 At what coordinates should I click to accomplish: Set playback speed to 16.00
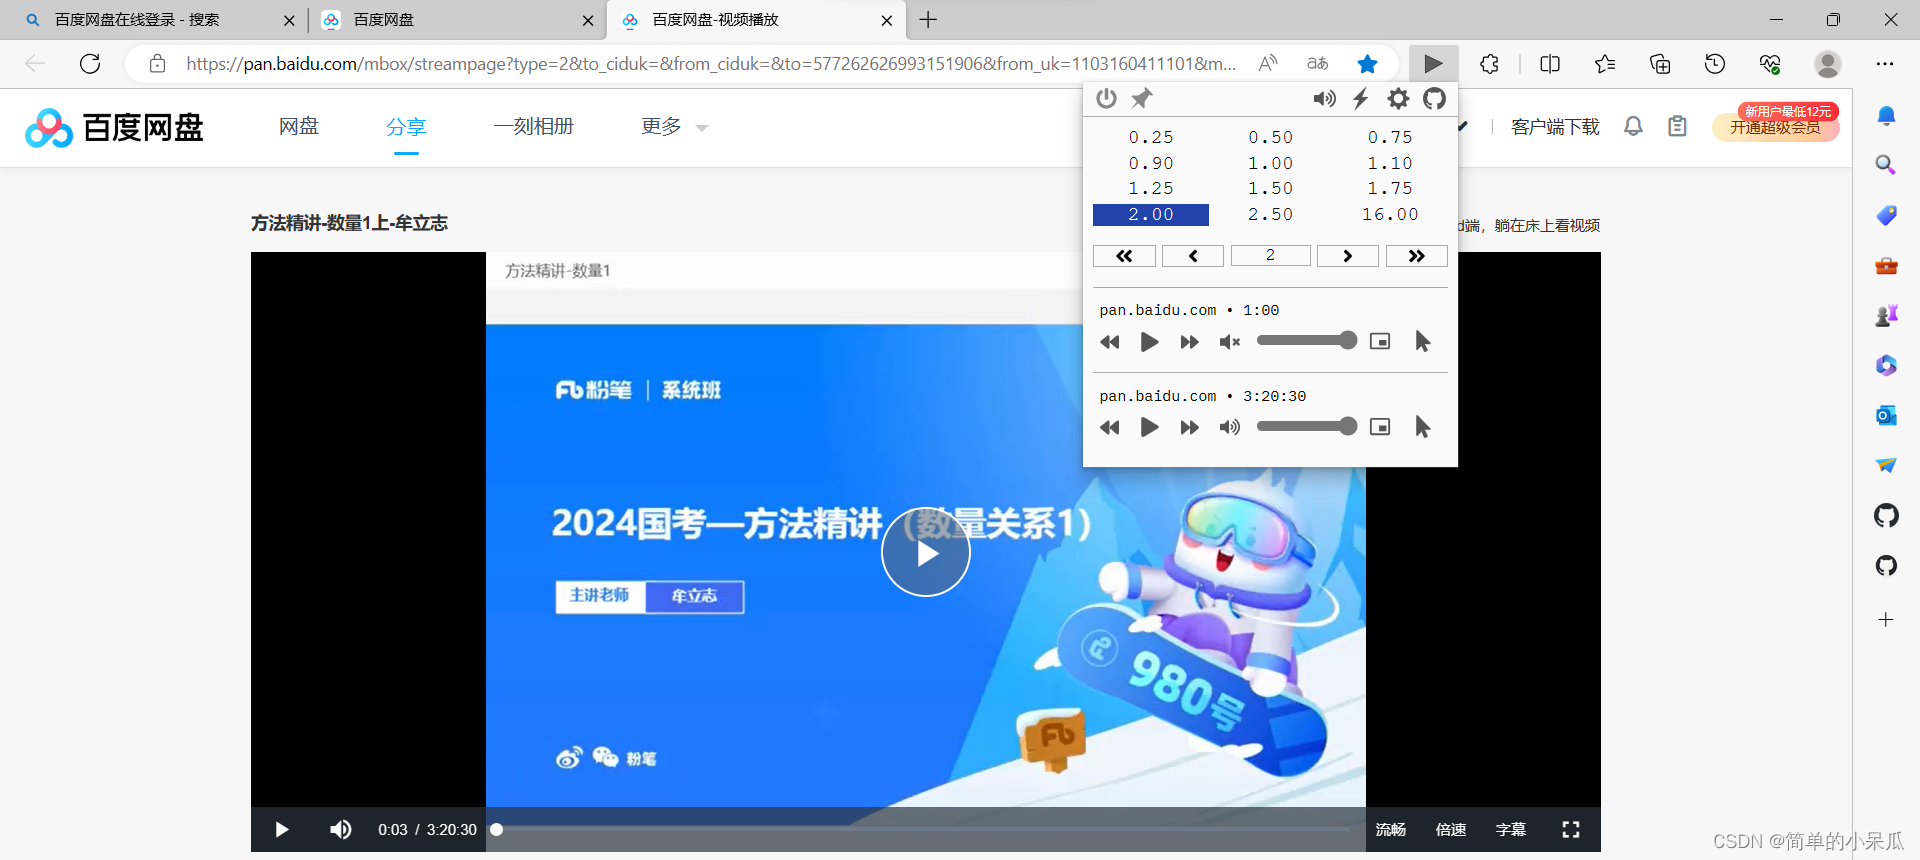coord(1390,214)
